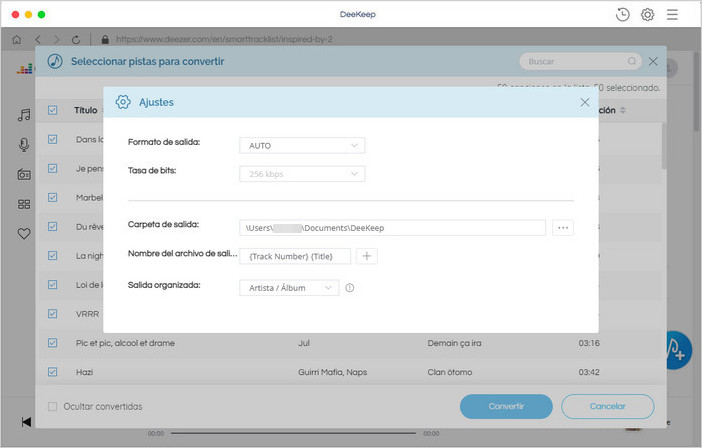Sort by the Duración column arrows
The width and height of the screenshot is (702, 448).
(x=623, y=110)
